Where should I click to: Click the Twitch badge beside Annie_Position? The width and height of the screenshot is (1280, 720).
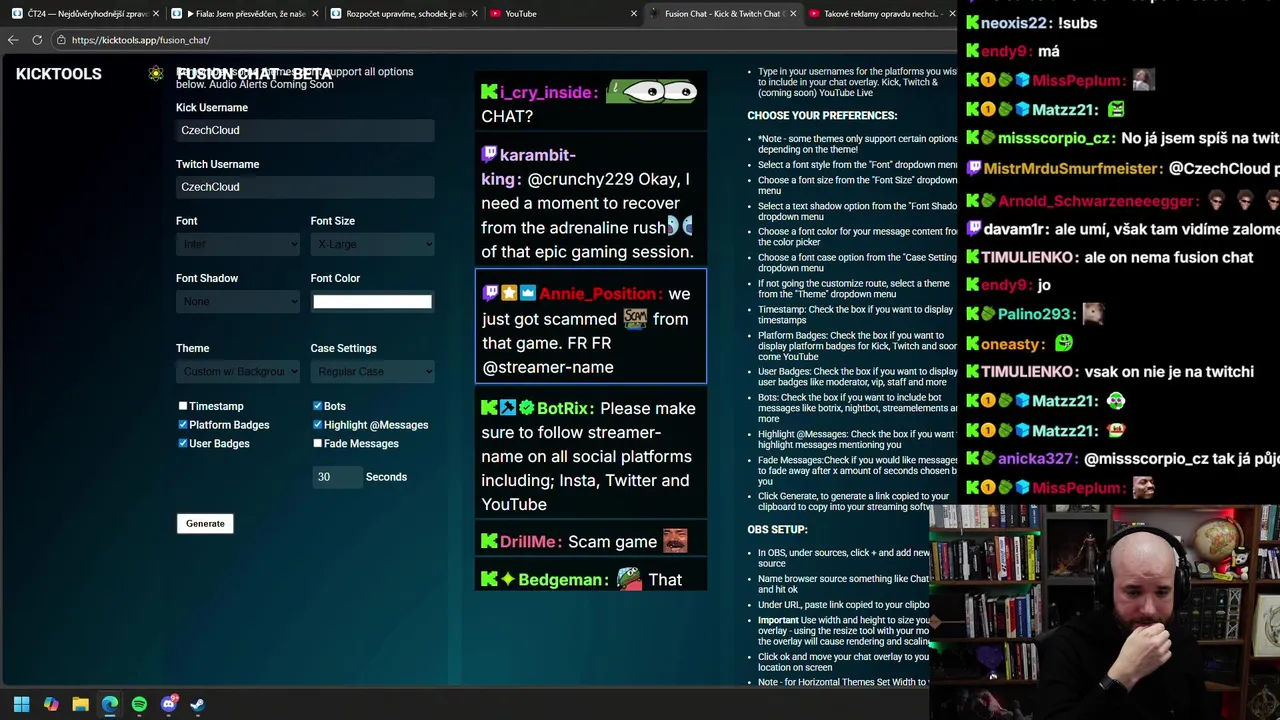pyautogui.click(x=489, y=293)
